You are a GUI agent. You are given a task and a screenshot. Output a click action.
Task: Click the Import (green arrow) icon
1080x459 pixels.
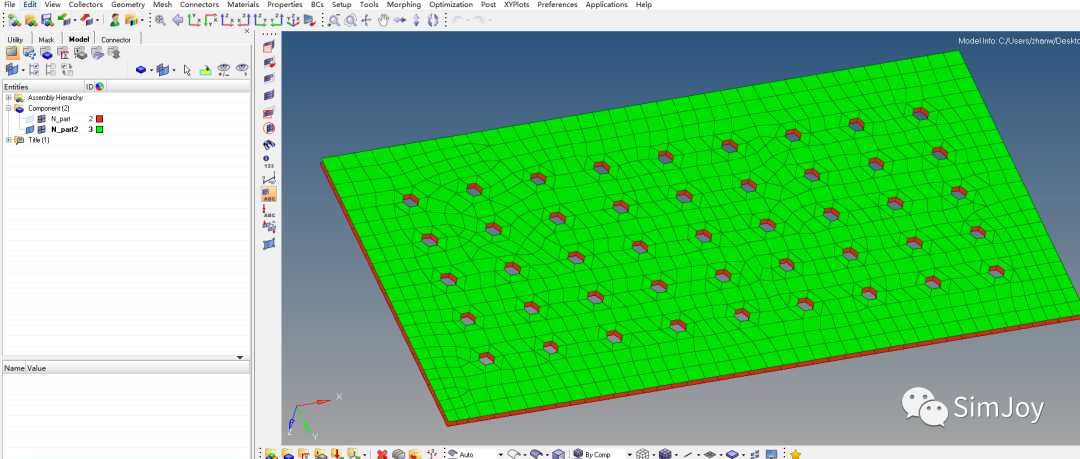[63, 20]
